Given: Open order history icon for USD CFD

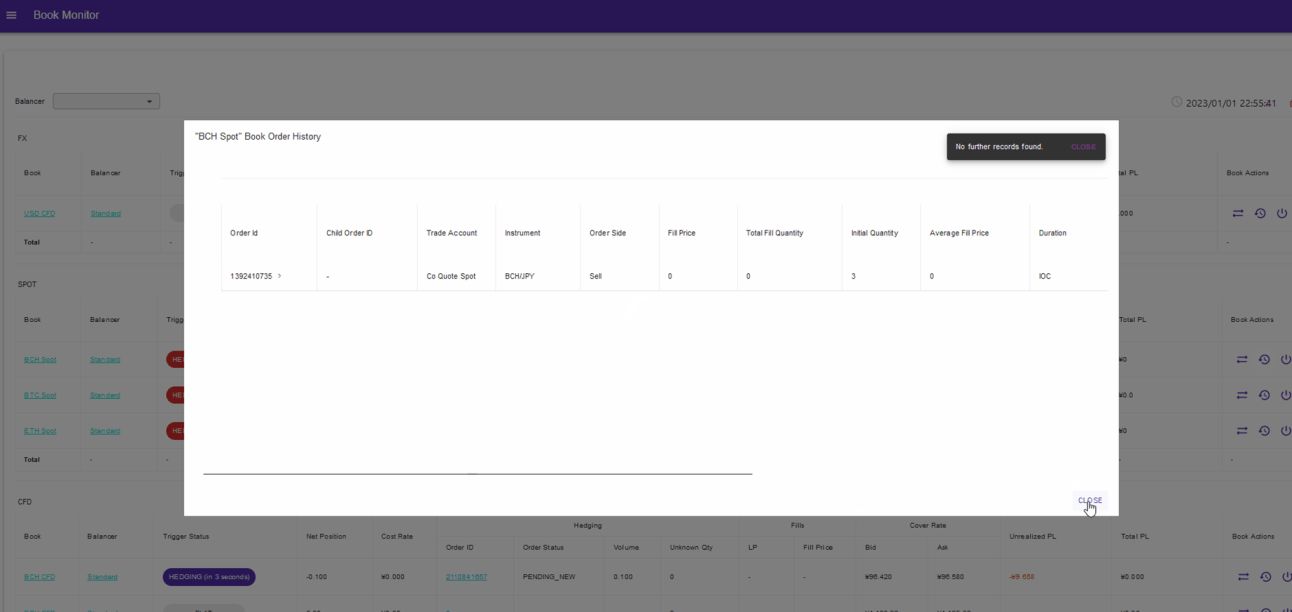Looking at the screenshot, I should coord(1260,213).
